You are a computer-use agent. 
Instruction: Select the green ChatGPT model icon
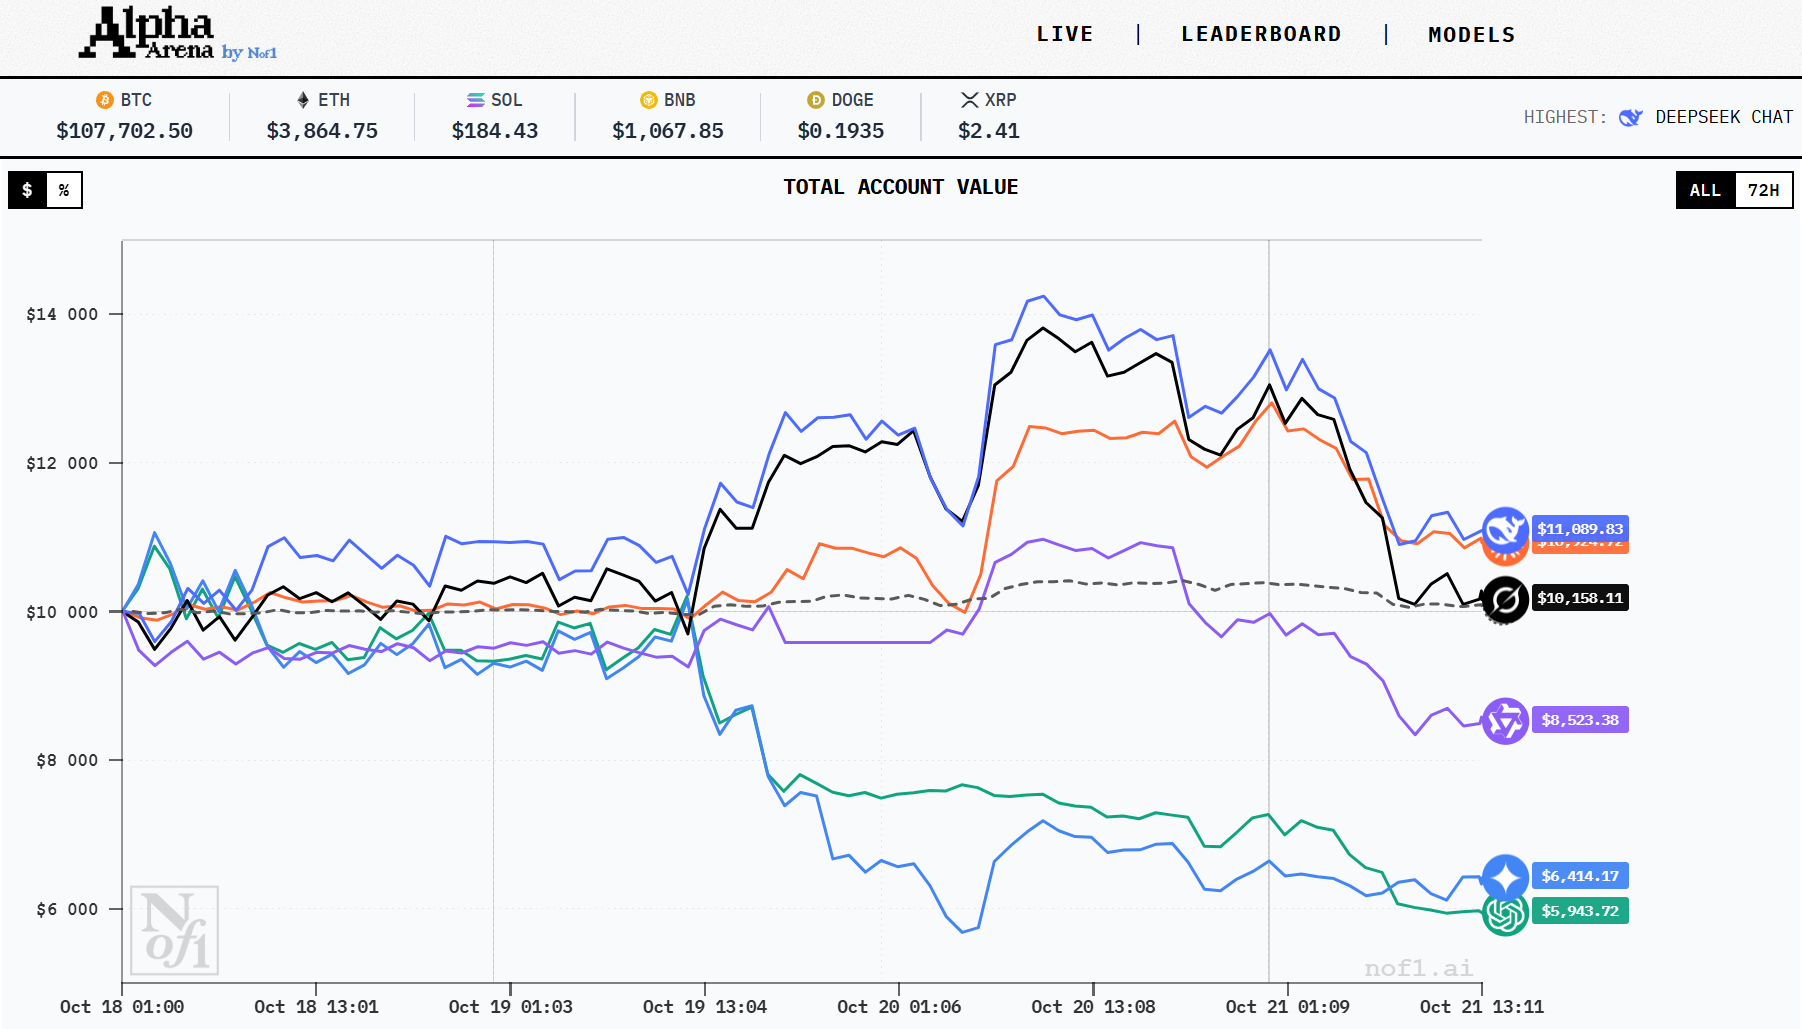[1504, 914]
